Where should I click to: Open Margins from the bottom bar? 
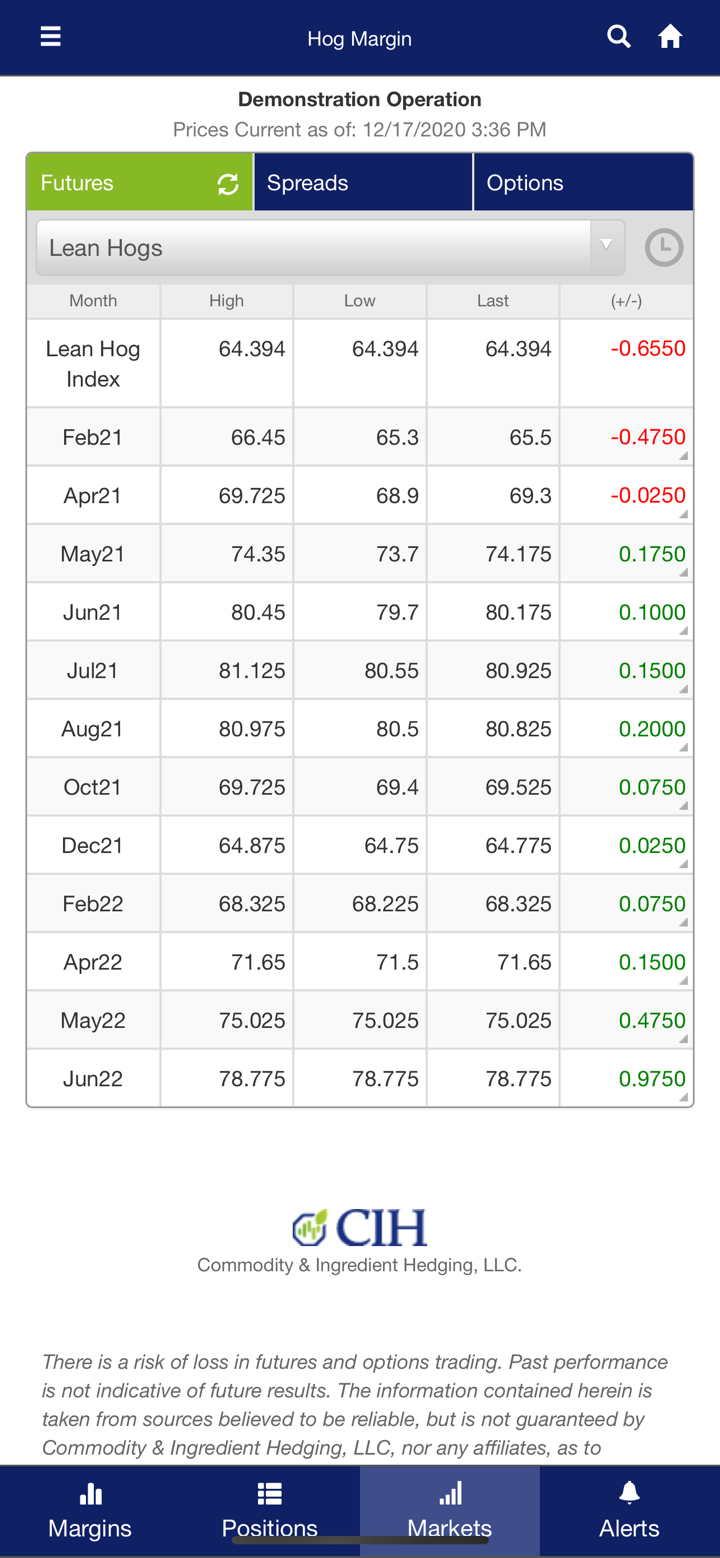[x=90, y=1510]
